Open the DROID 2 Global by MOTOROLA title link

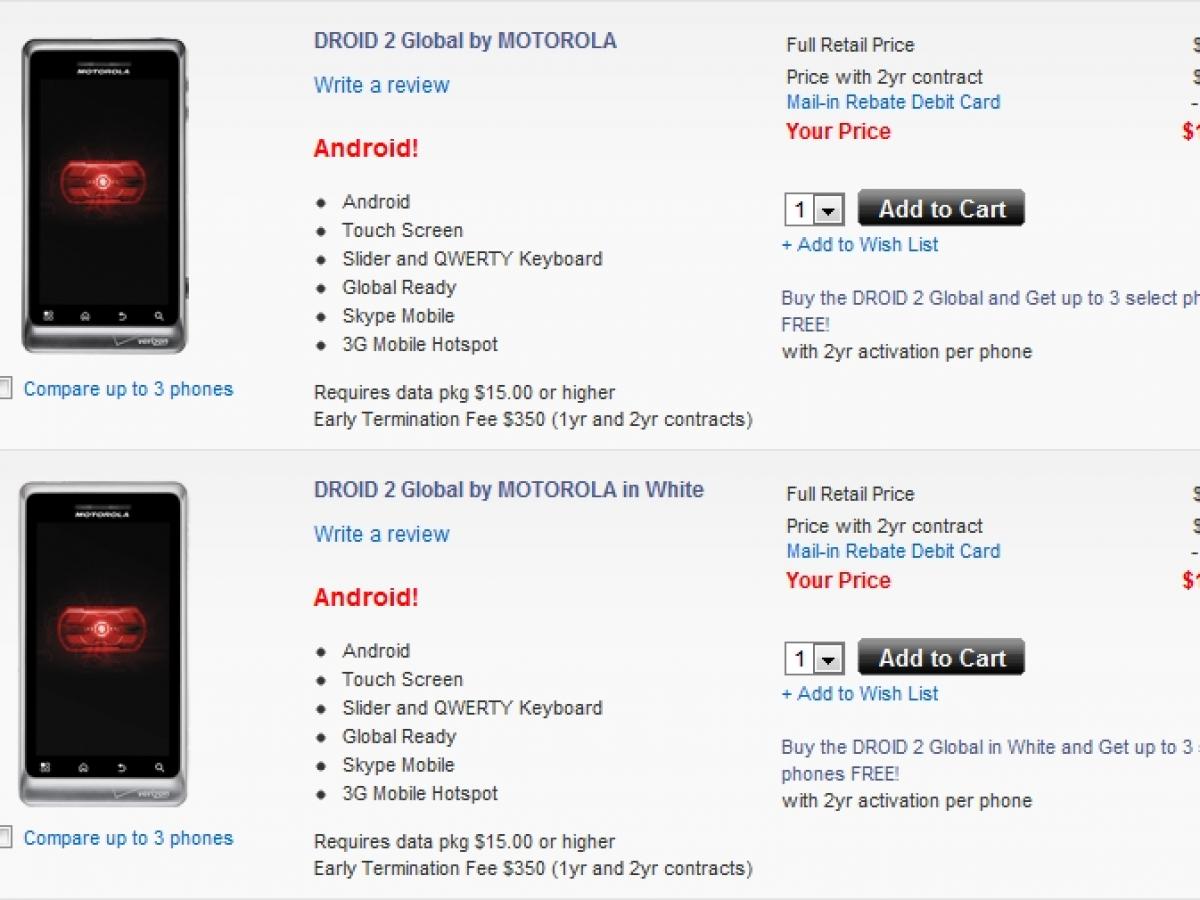tap(465, 41)
